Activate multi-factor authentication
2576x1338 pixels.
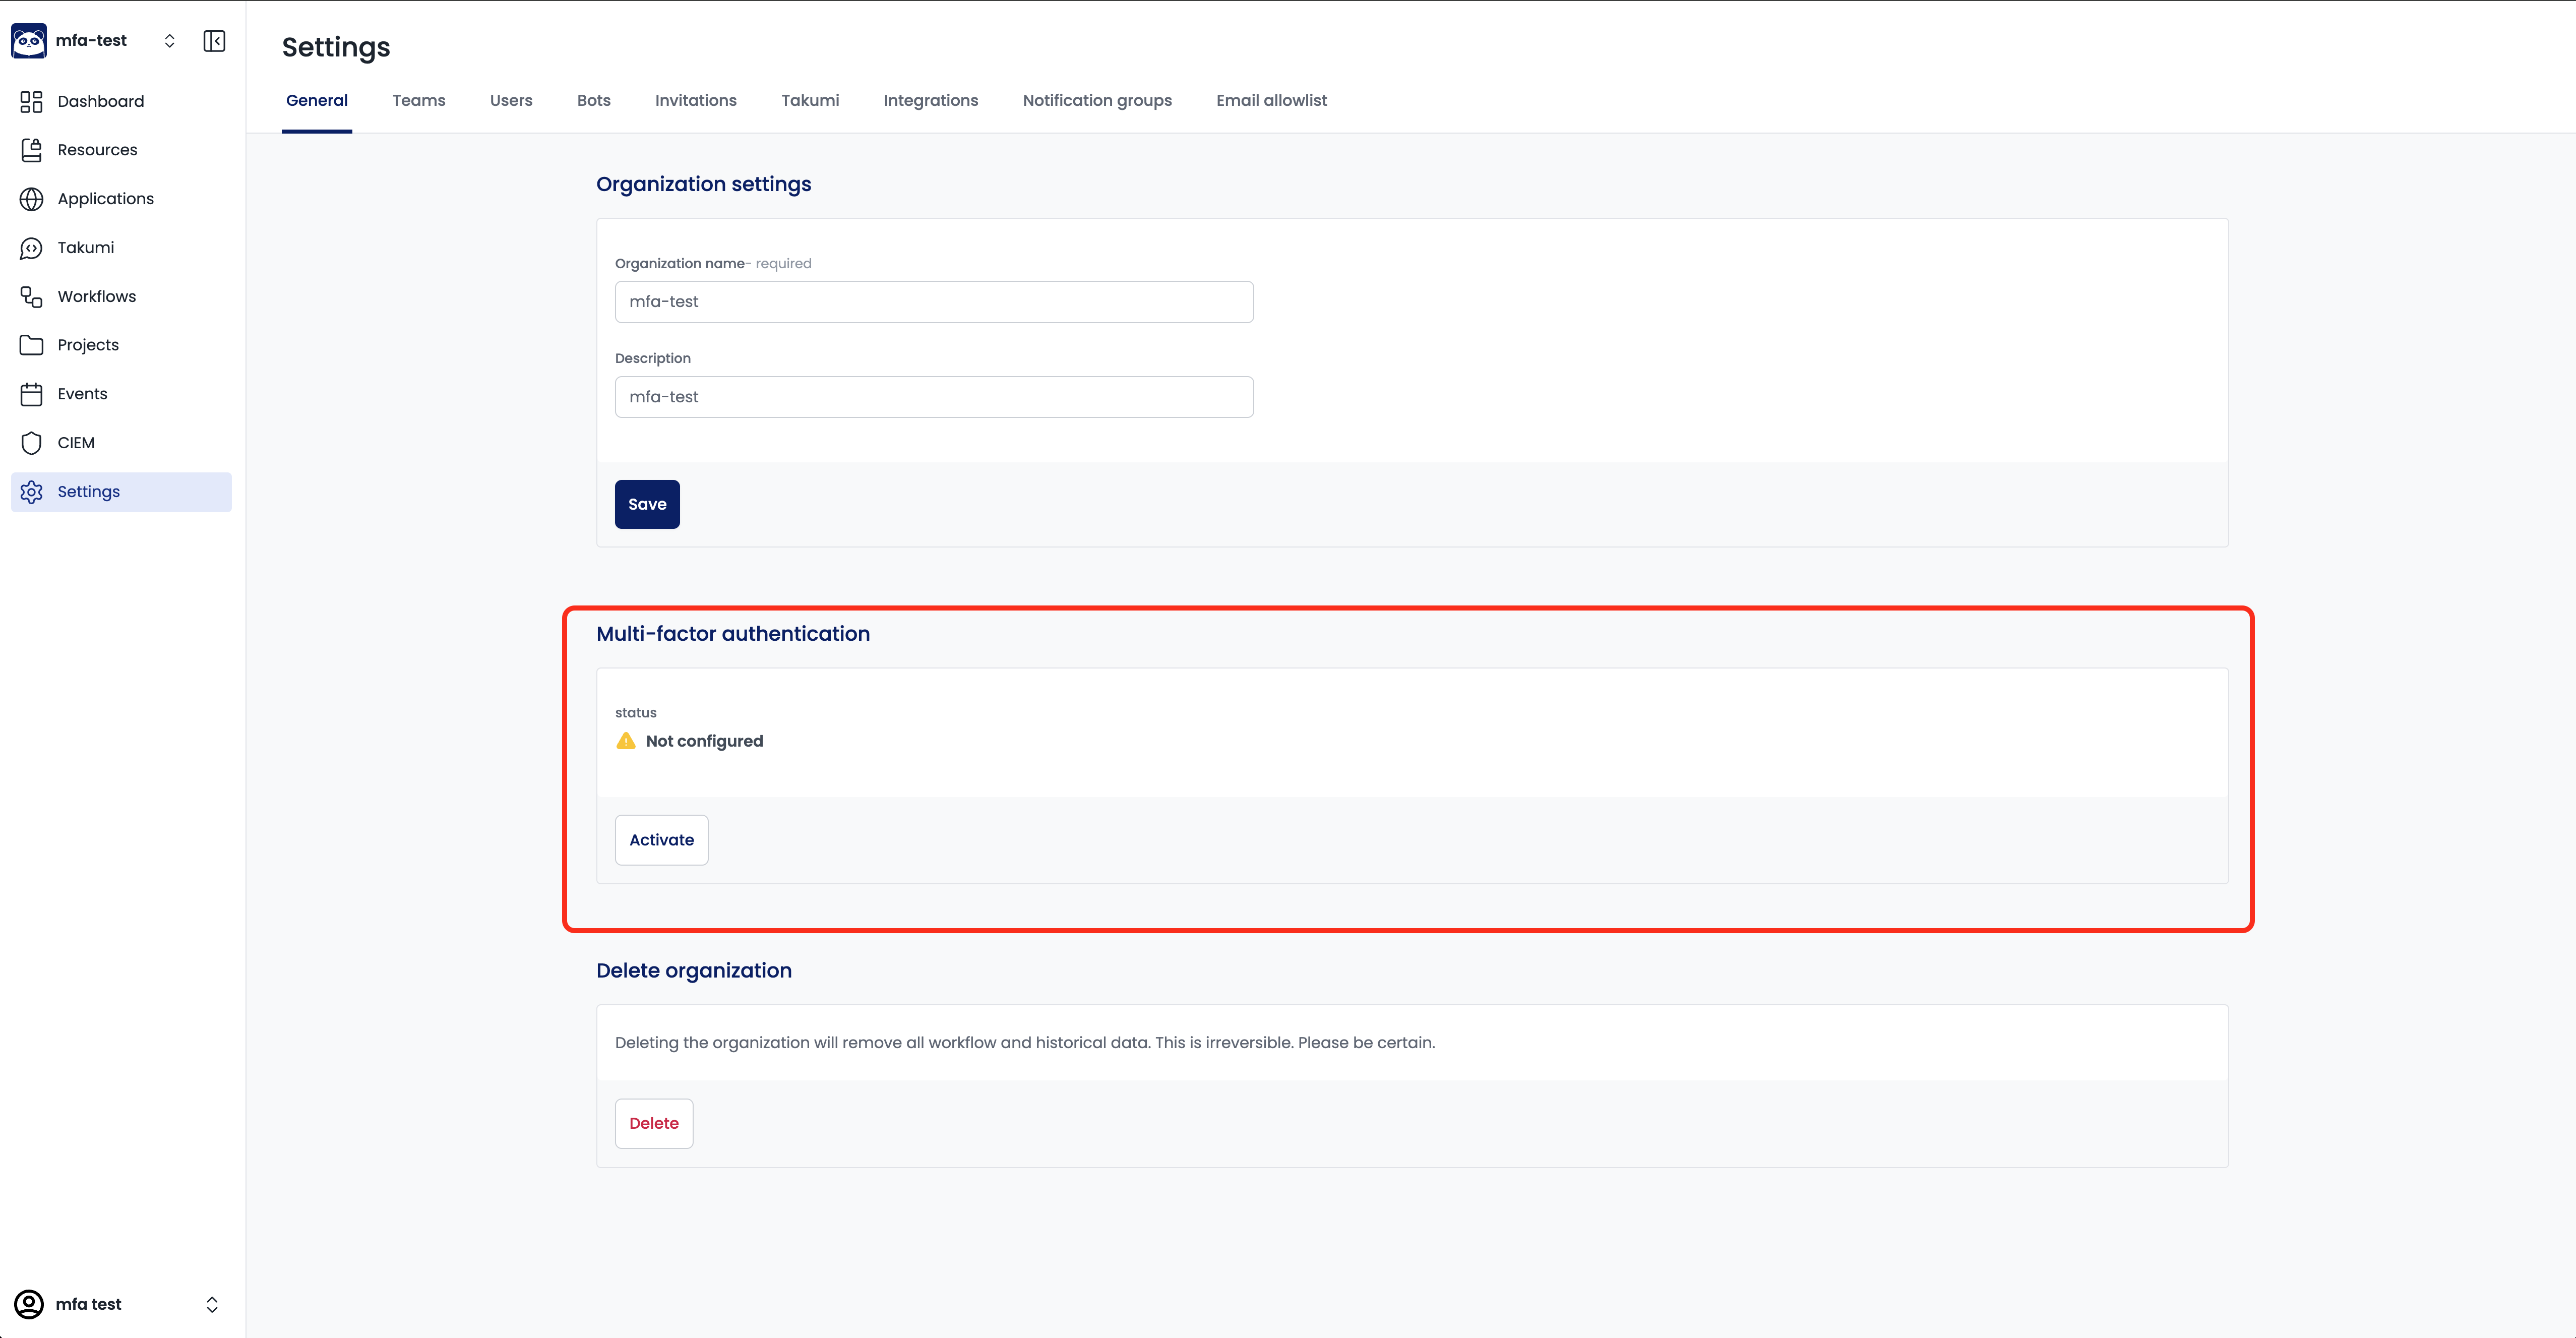[661, 840]
